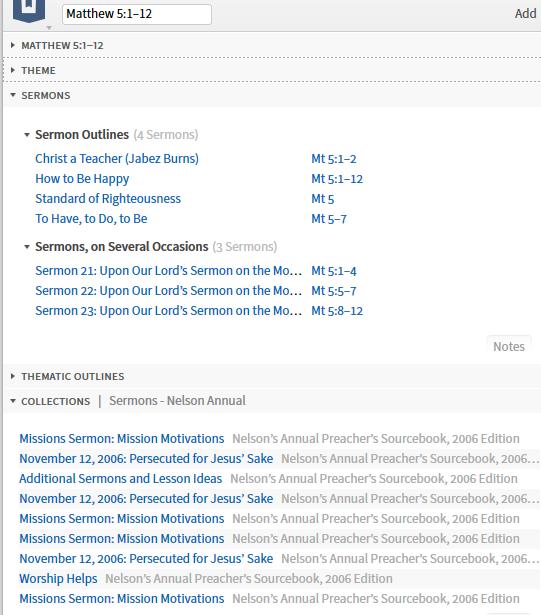This screenshot has width=541, height=615.
Task: Open the Standard of Righteousness outline
Action: coord(108,199)
